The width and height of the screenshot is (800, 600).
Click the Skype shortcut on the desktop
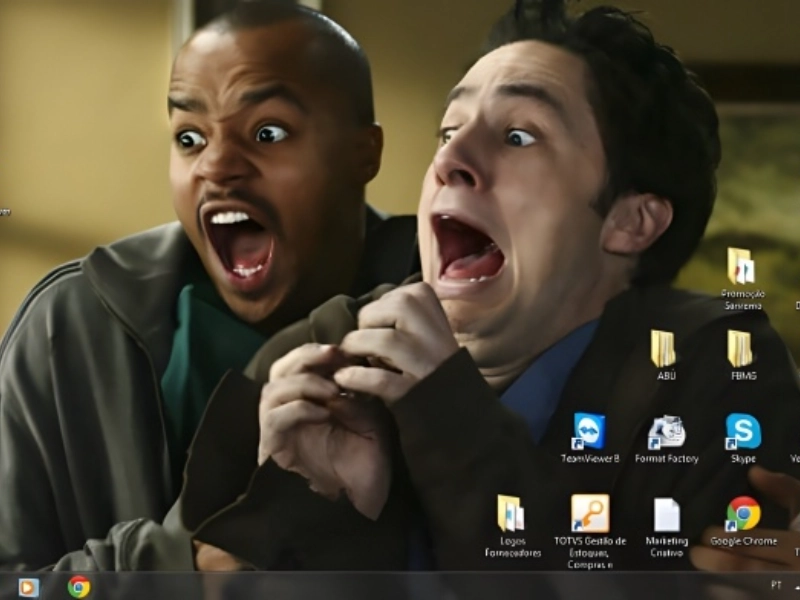coord(743,431)
